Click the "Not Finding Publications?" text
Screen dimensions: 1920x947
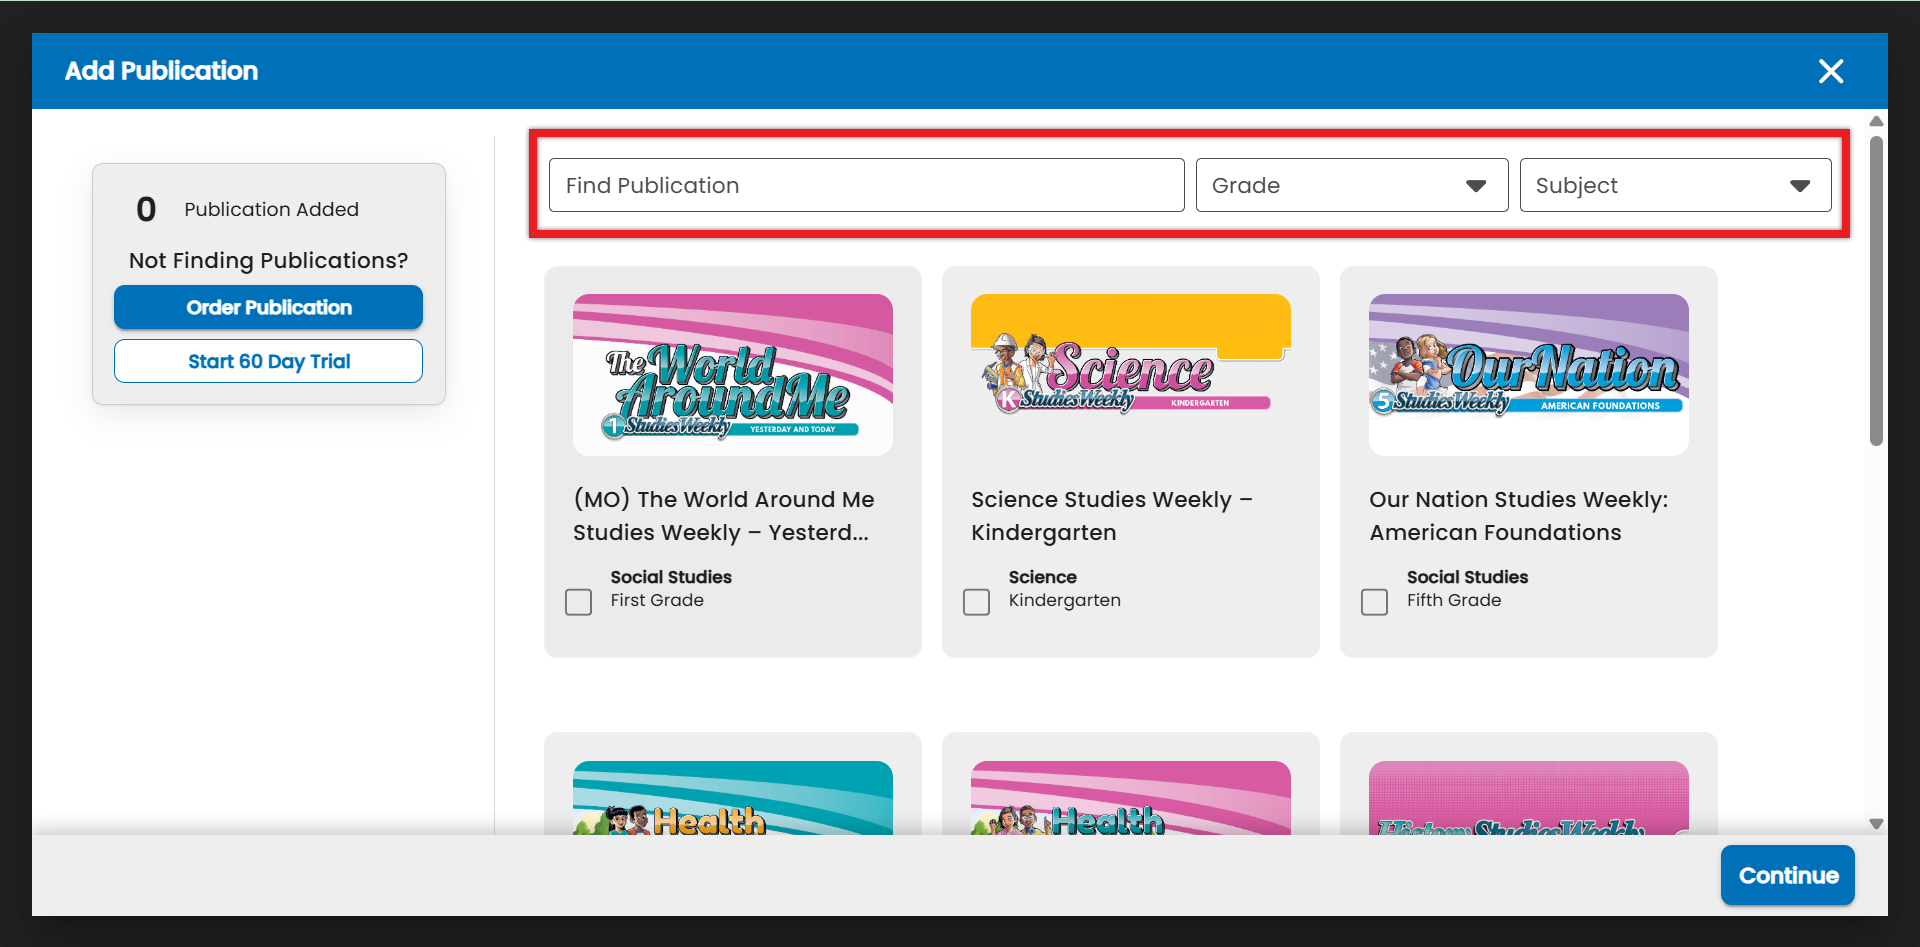coord(268,260)
